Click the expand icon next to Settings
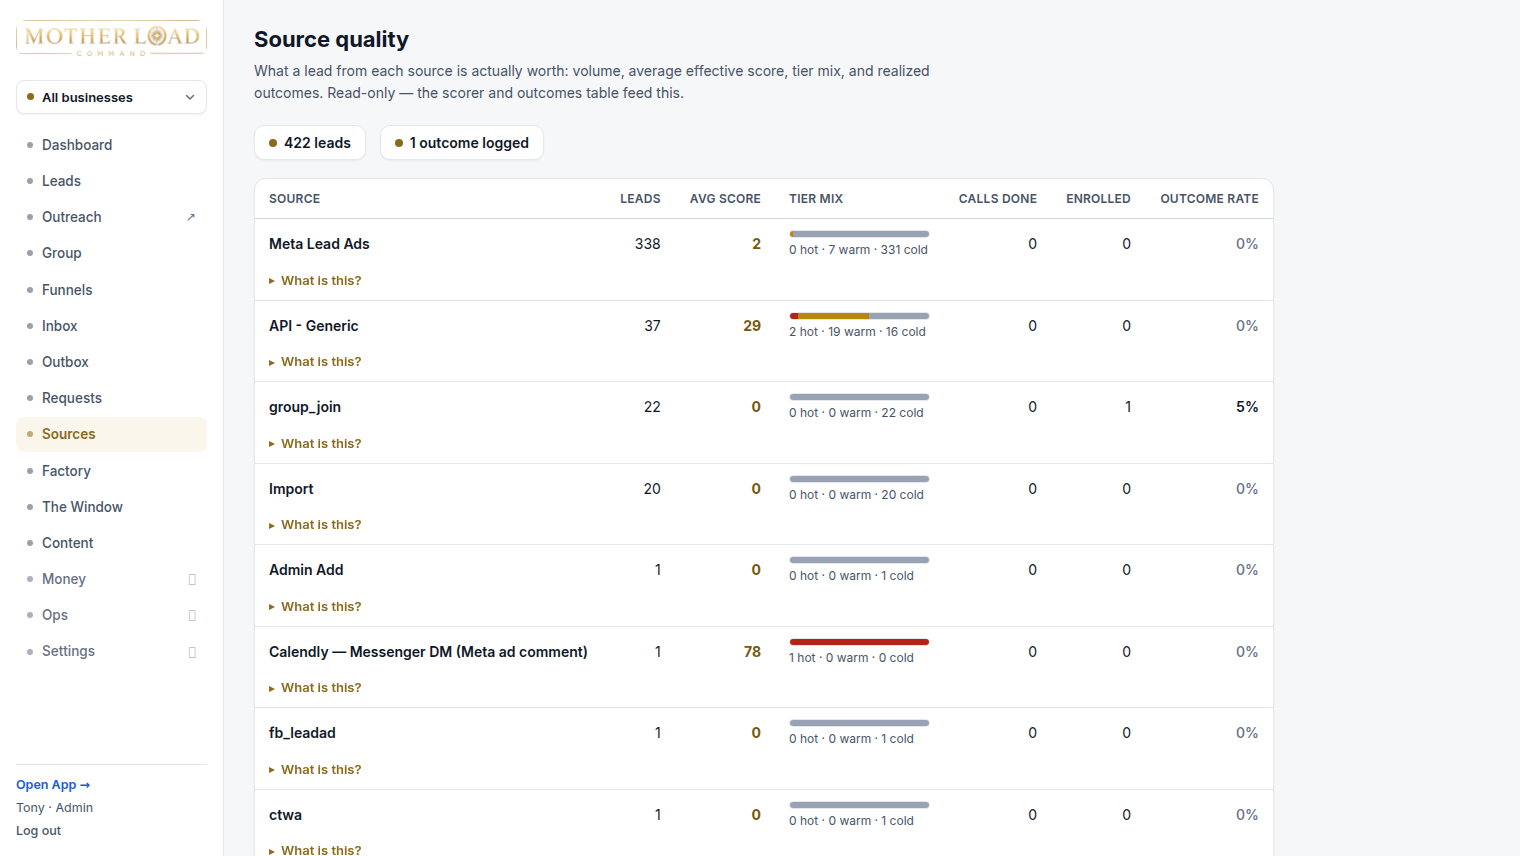 click(192, 652)
